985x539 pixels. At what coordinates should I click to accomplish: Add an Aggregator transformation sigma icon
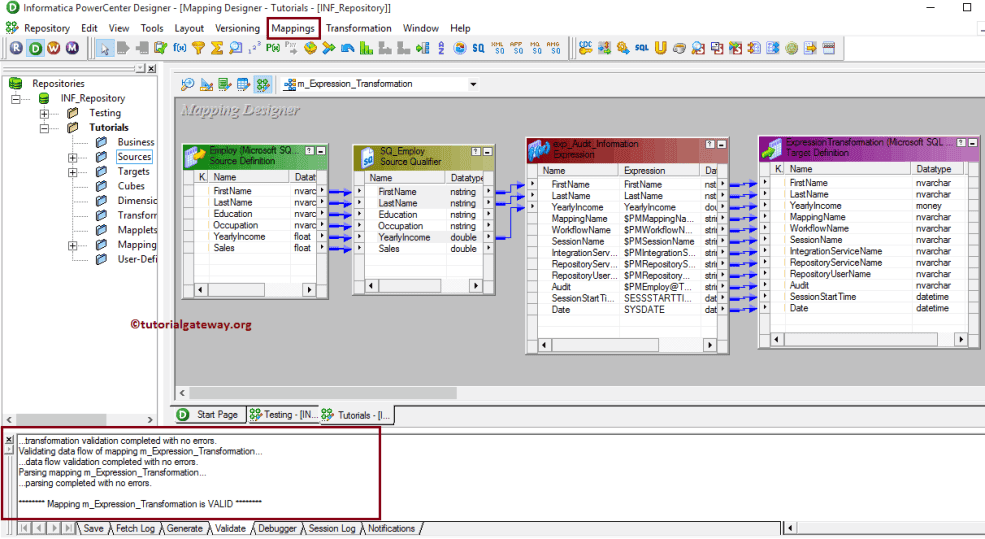(x=217, y=48)
